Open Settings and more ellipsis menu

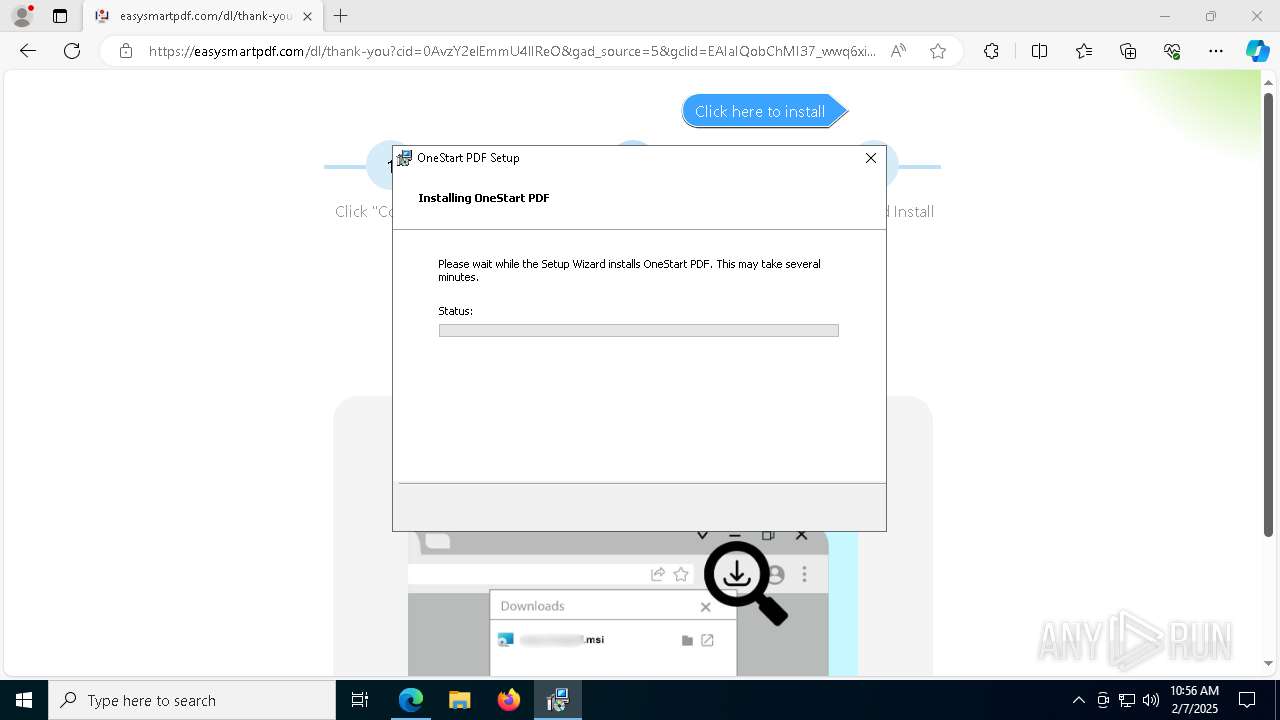click(x=1216, y=51)
